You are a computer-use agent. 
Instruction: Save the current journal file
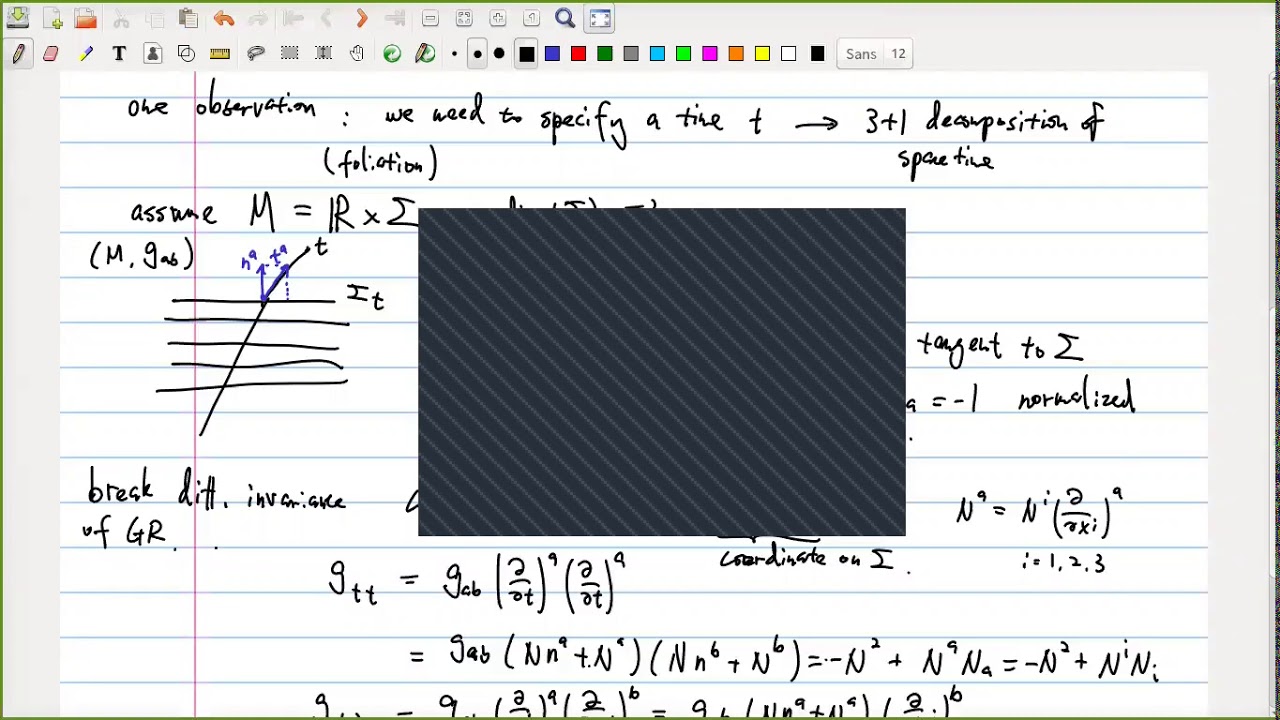click(x=18, y=18)
